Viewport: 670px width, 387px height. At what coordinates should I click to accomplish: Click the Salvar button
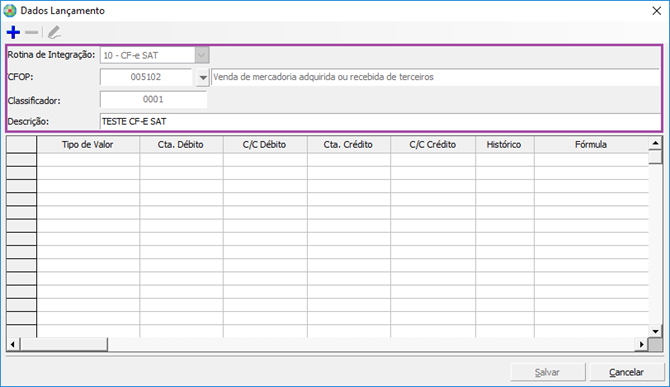coord(548,372)
